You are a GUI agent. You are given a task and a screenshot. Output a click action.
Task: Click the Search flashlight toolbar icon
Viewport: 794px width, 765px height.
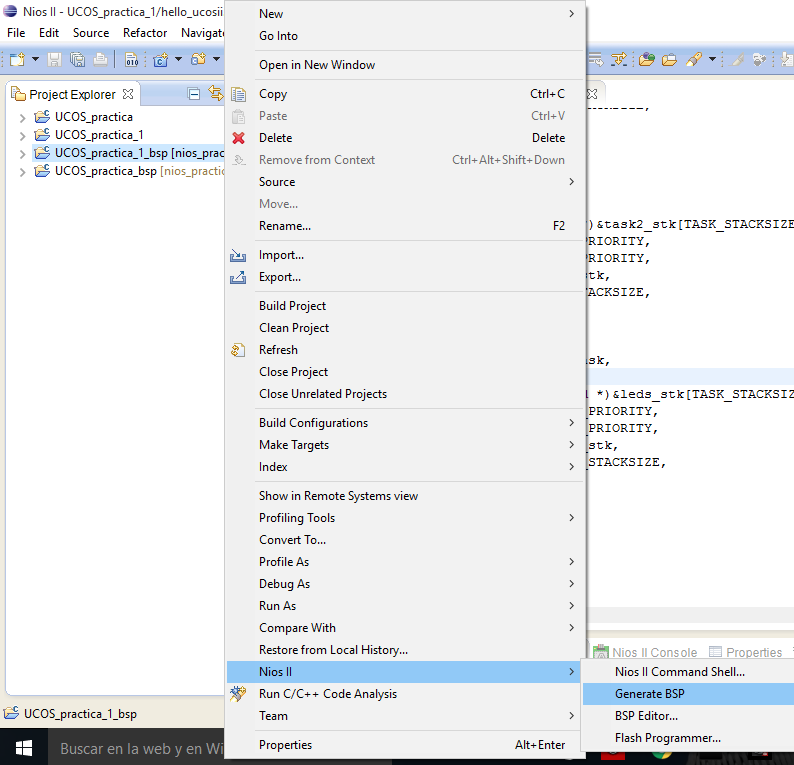pos(694,60)
